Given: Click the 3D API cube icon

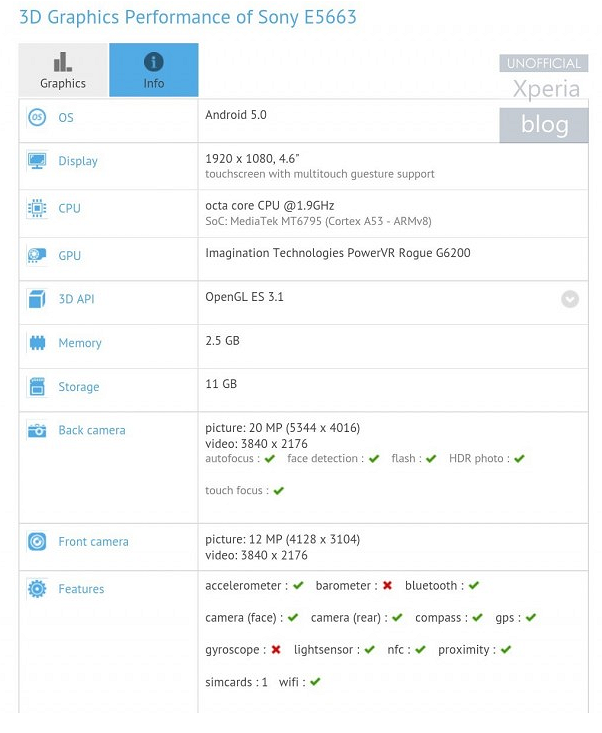Looking at the screenshot, I should point(37,299).
